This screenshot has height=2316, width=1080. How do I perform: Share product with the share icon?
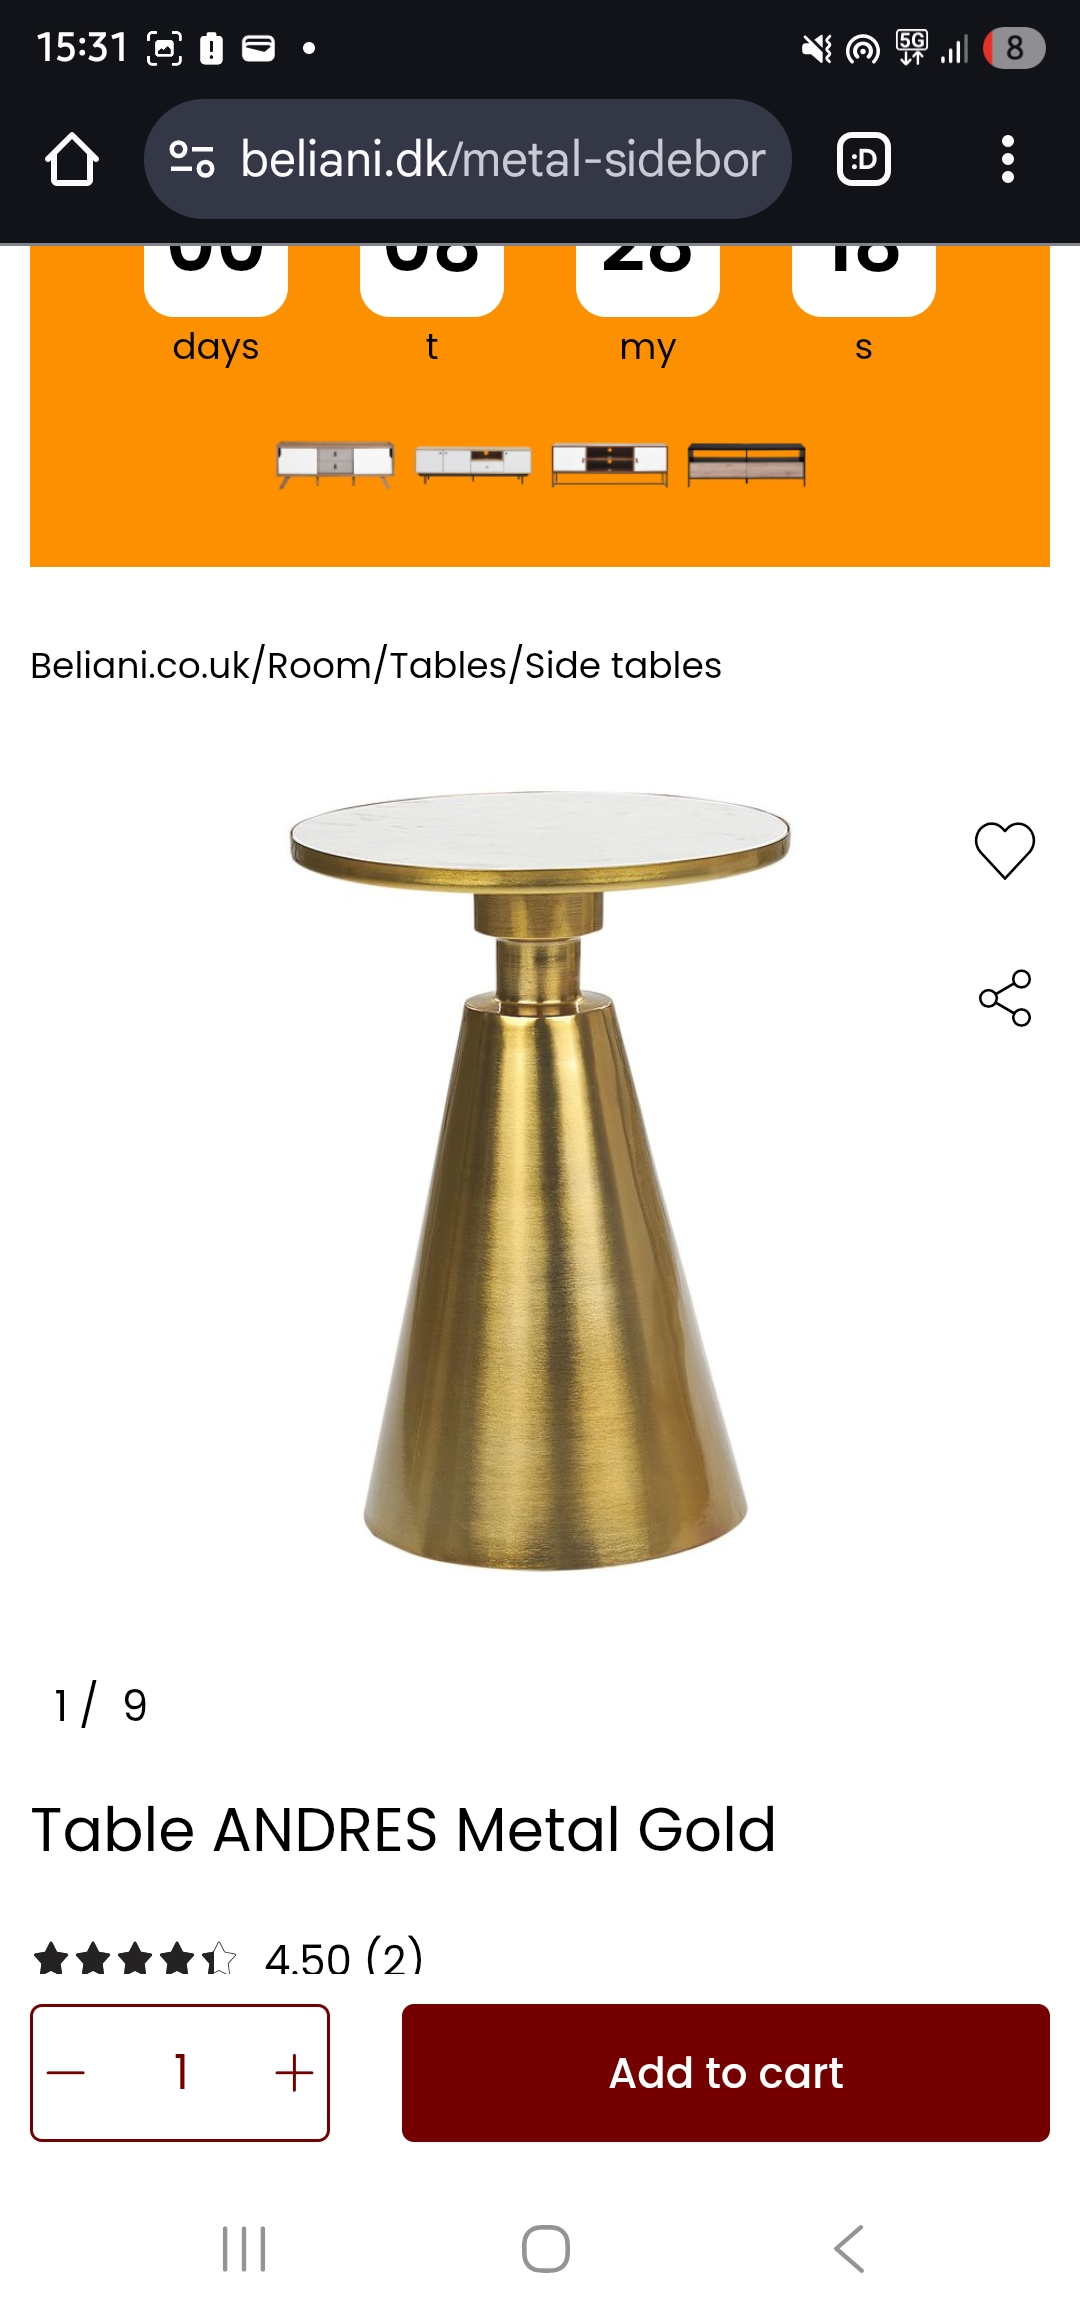point(1005,998)
